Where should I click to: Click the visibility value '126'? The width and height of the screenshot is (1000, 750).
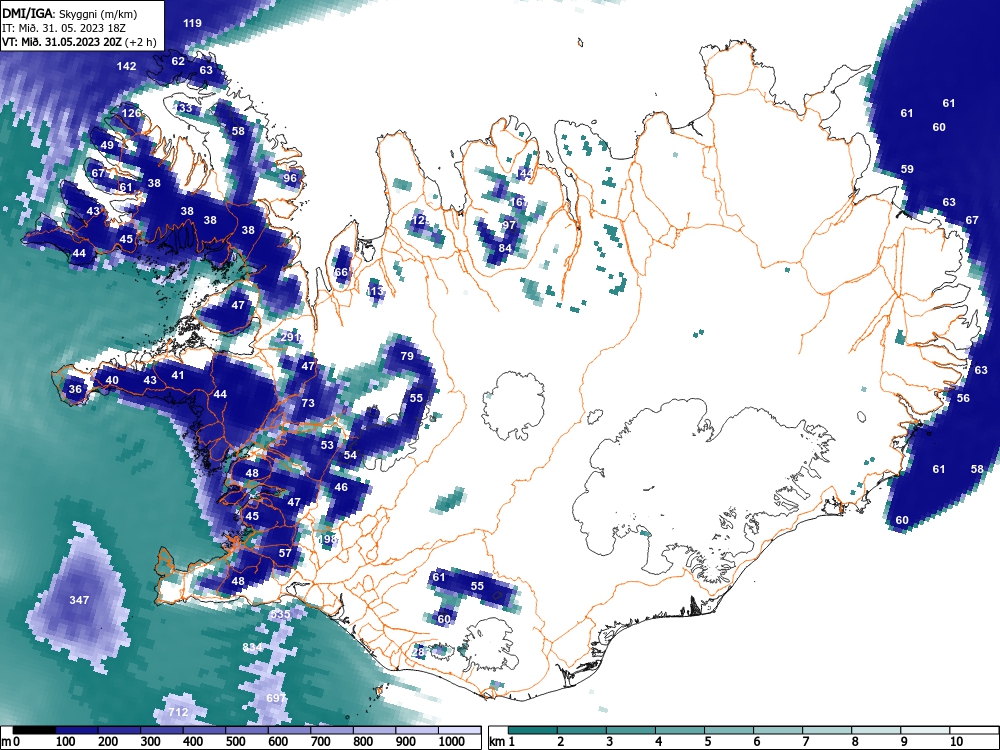(131, 114)
